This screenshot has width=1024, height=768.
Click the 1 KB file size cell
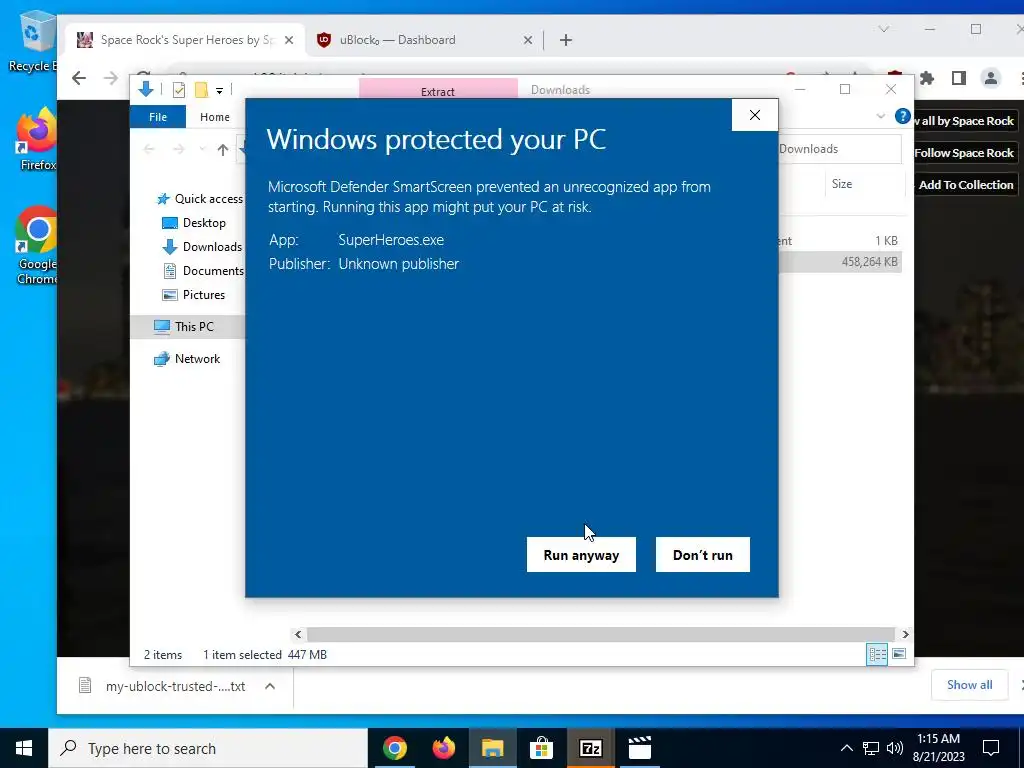pyautogui.click(x=886, y=241)
